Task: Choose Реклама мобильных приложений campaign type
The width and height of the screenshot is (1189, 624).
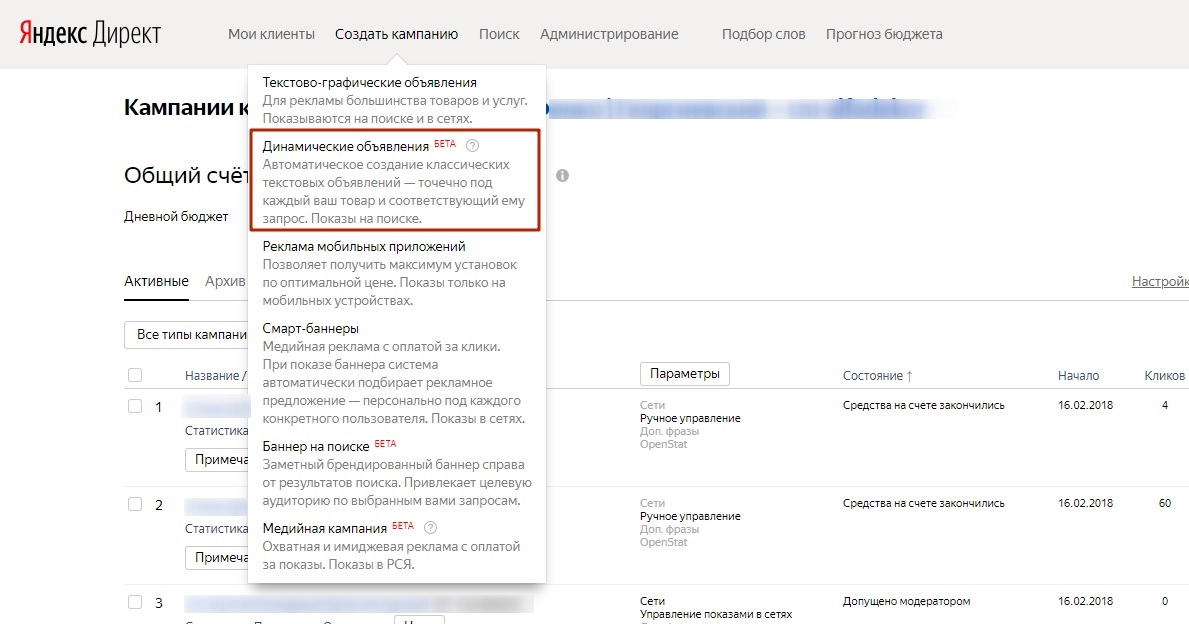Action: pos(364,246)
